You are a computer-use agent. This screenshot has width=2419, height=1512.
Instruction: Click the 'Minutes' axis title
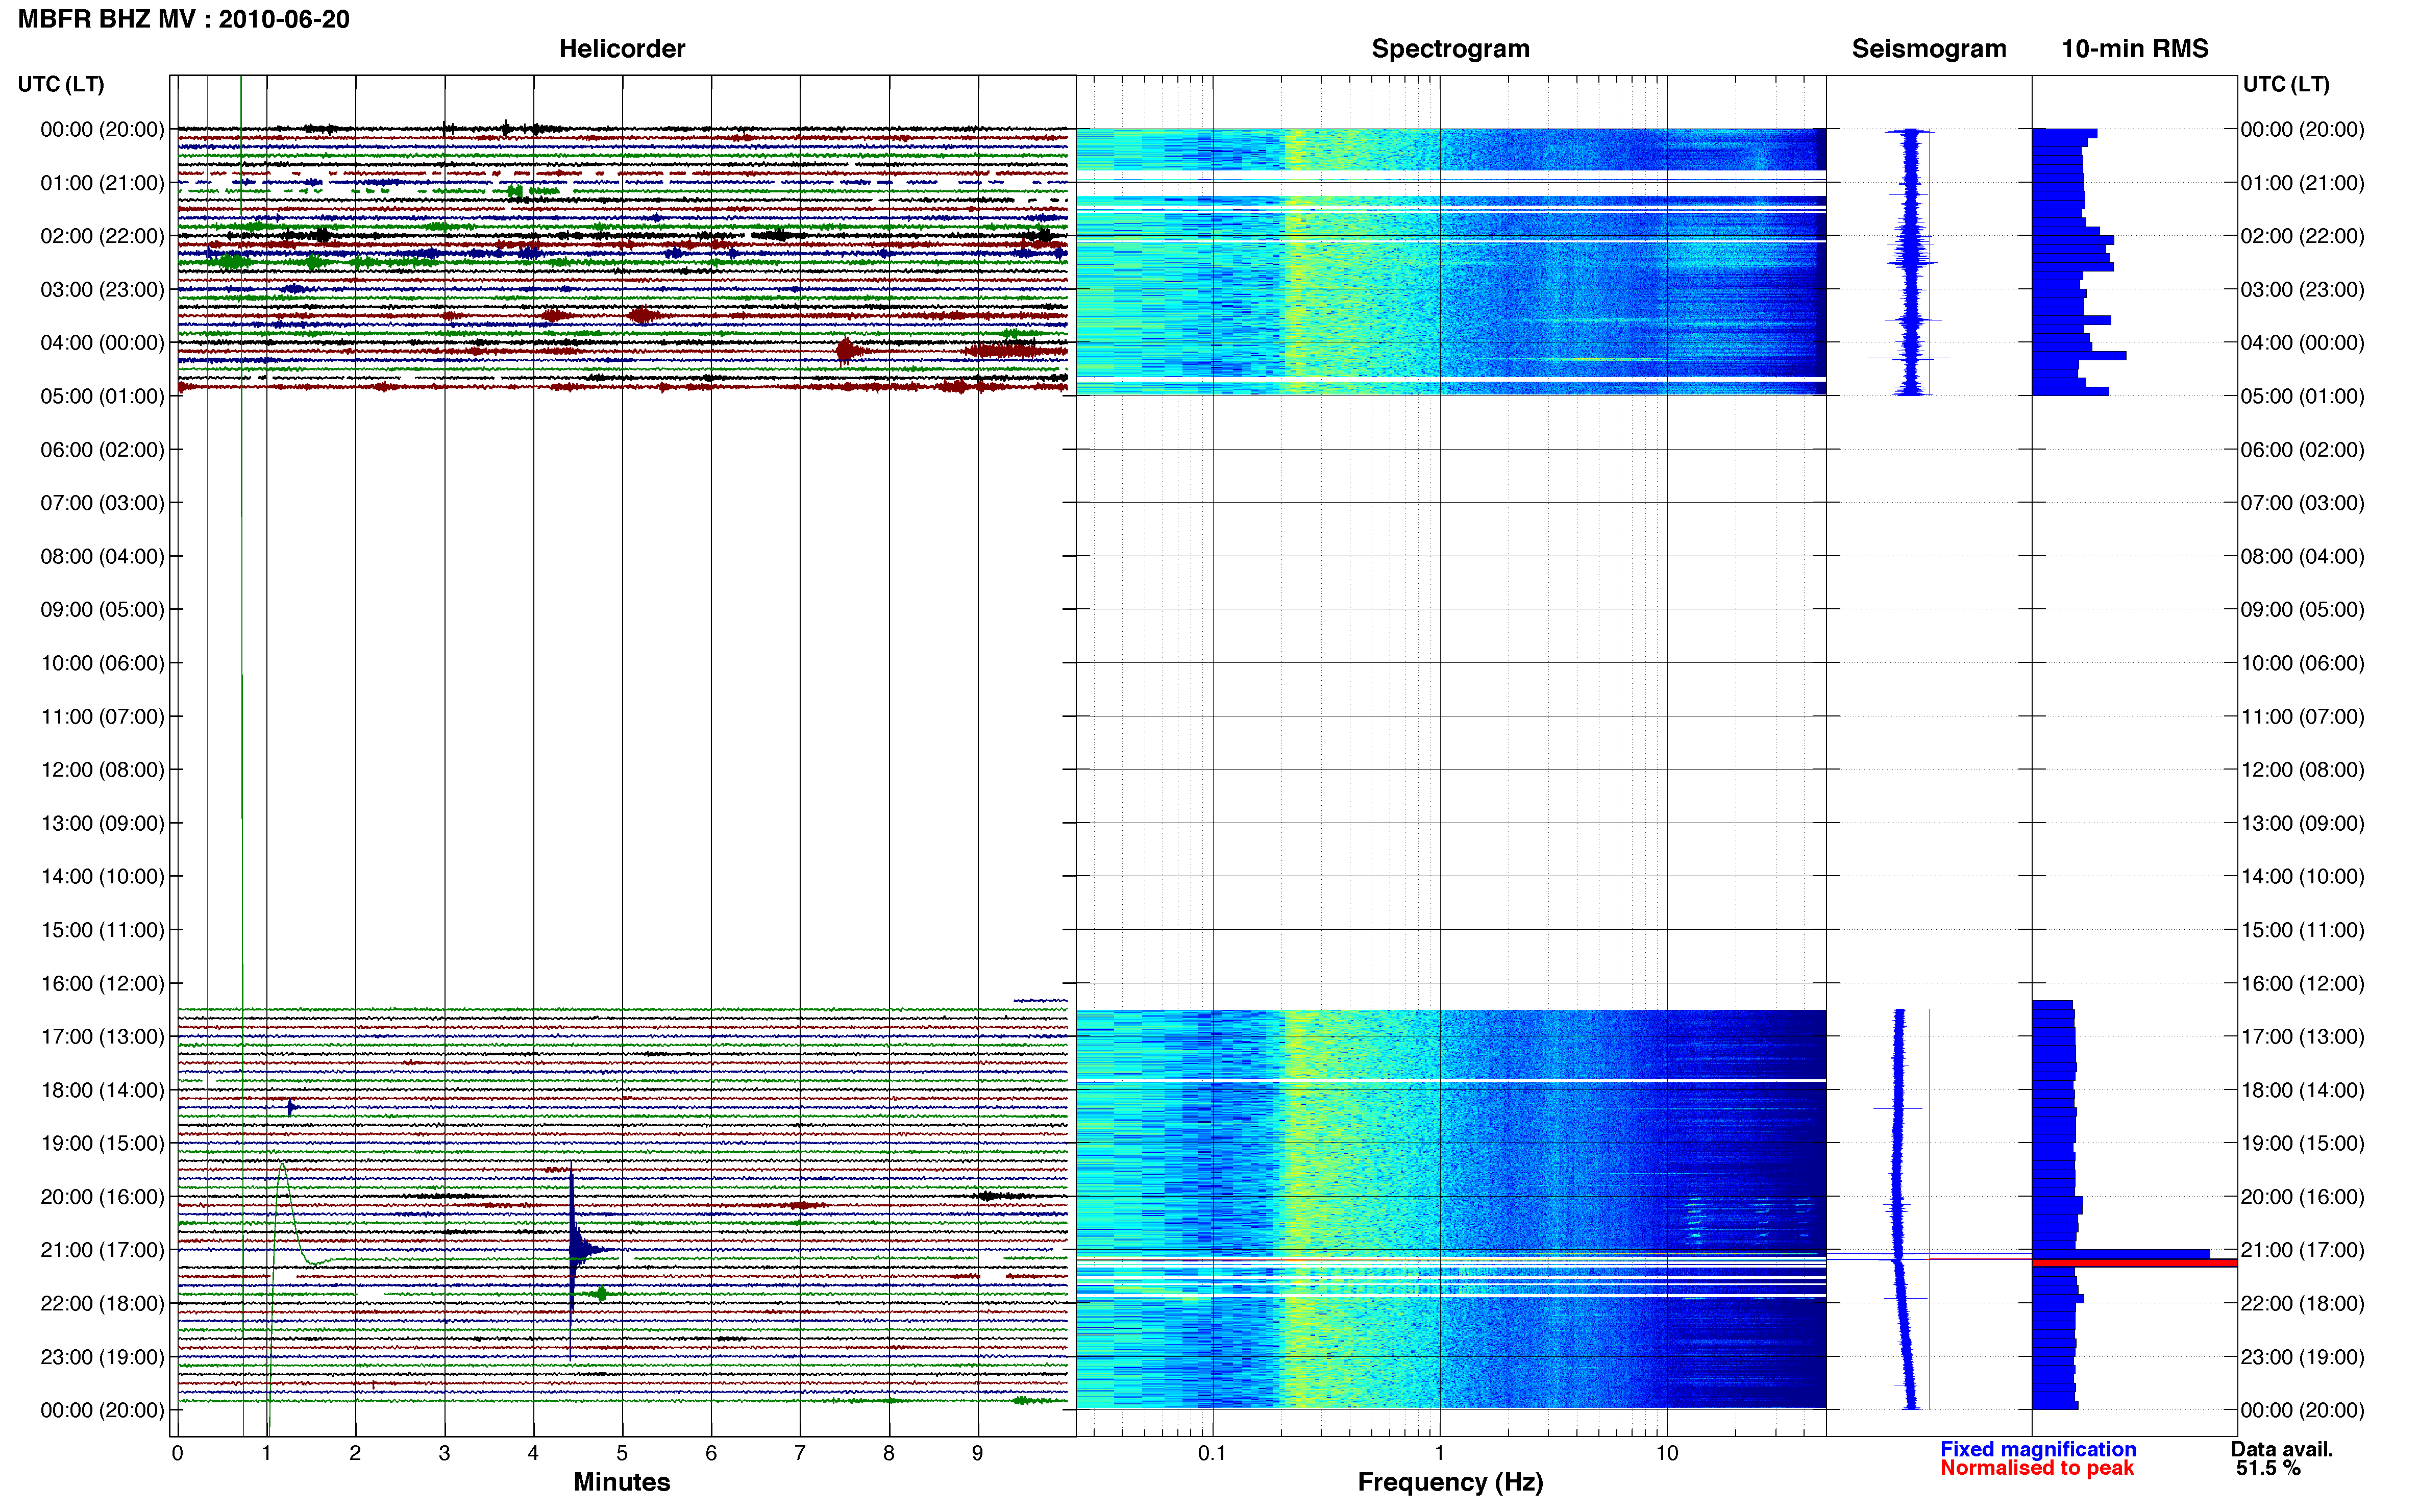point(621,1482)
